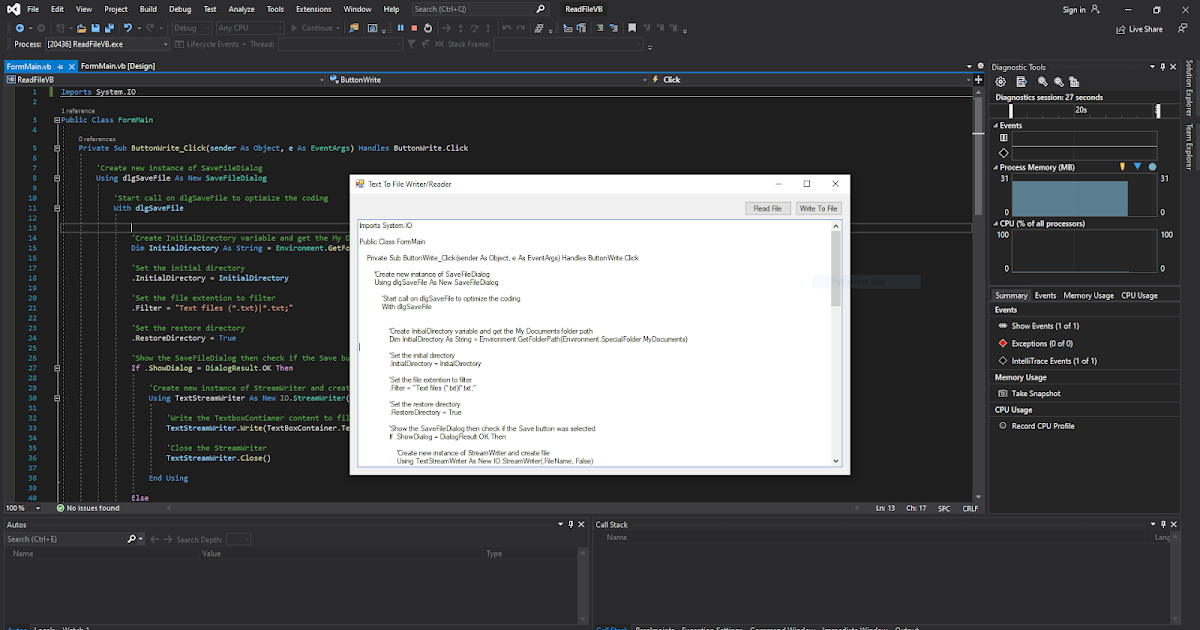Click the Save All toolbar icon
The height and width of the screenshot is (630, 1200).
(110, 28)
